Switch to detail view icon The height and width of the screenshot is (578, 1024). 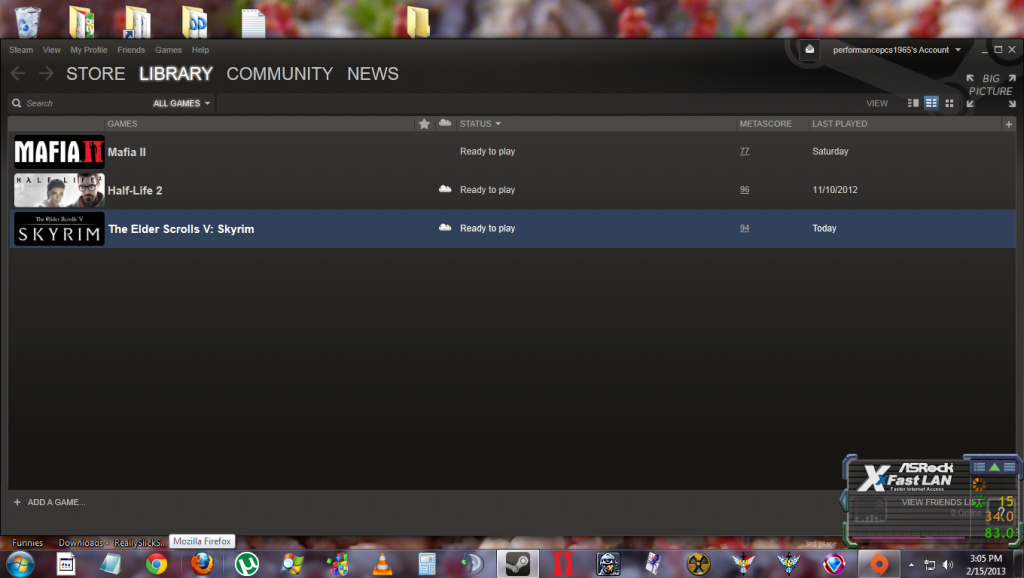(913, 103)
